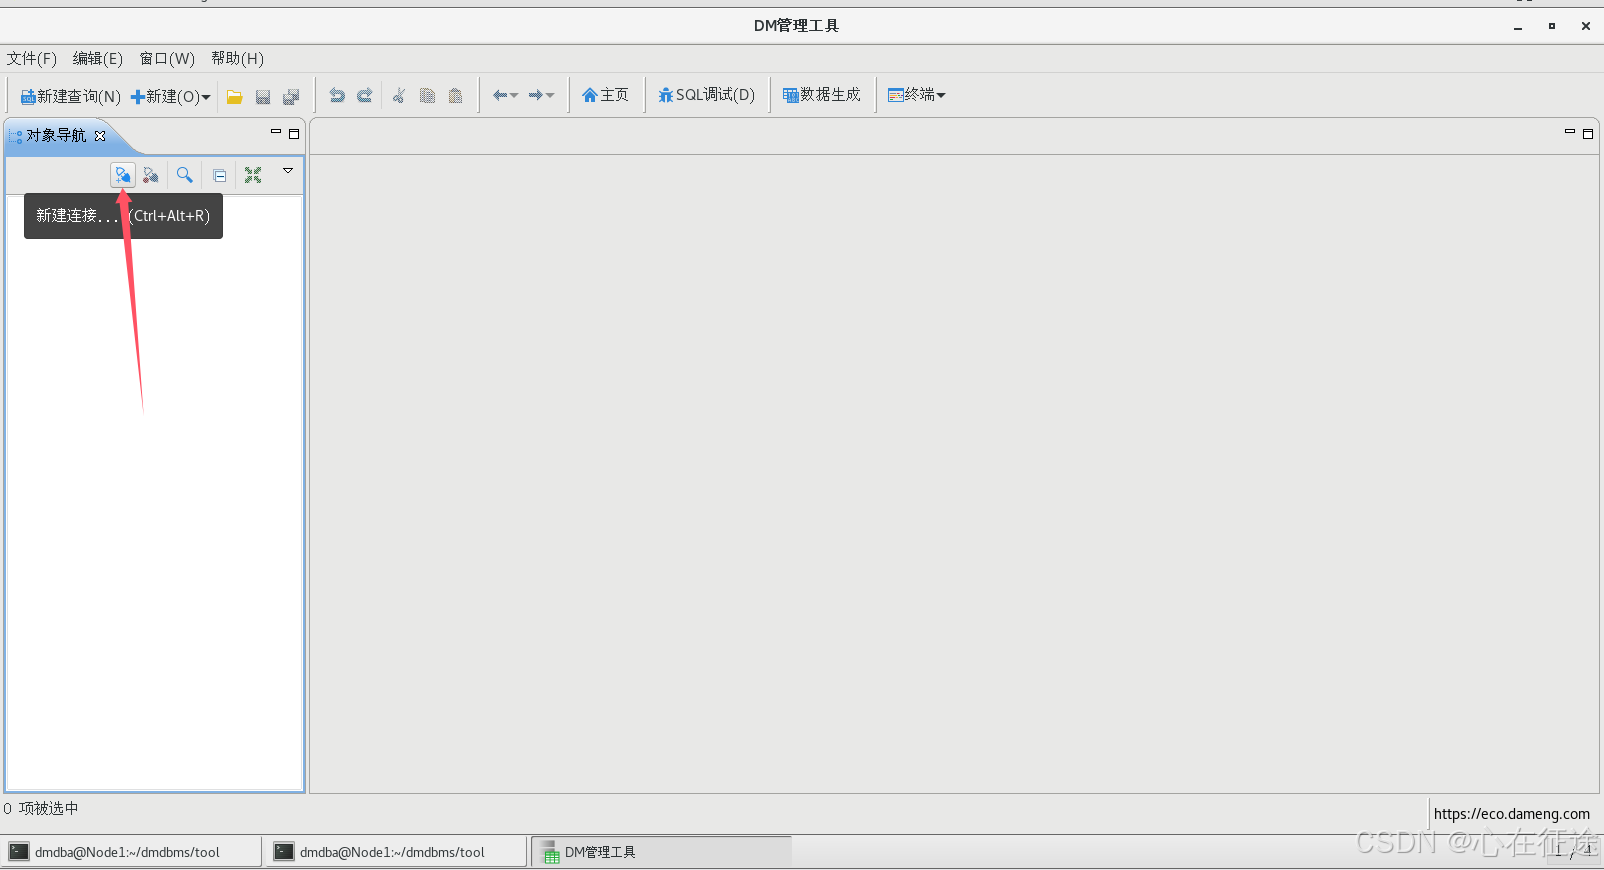Close the 对象导航 tab

(x=100, y=136)
